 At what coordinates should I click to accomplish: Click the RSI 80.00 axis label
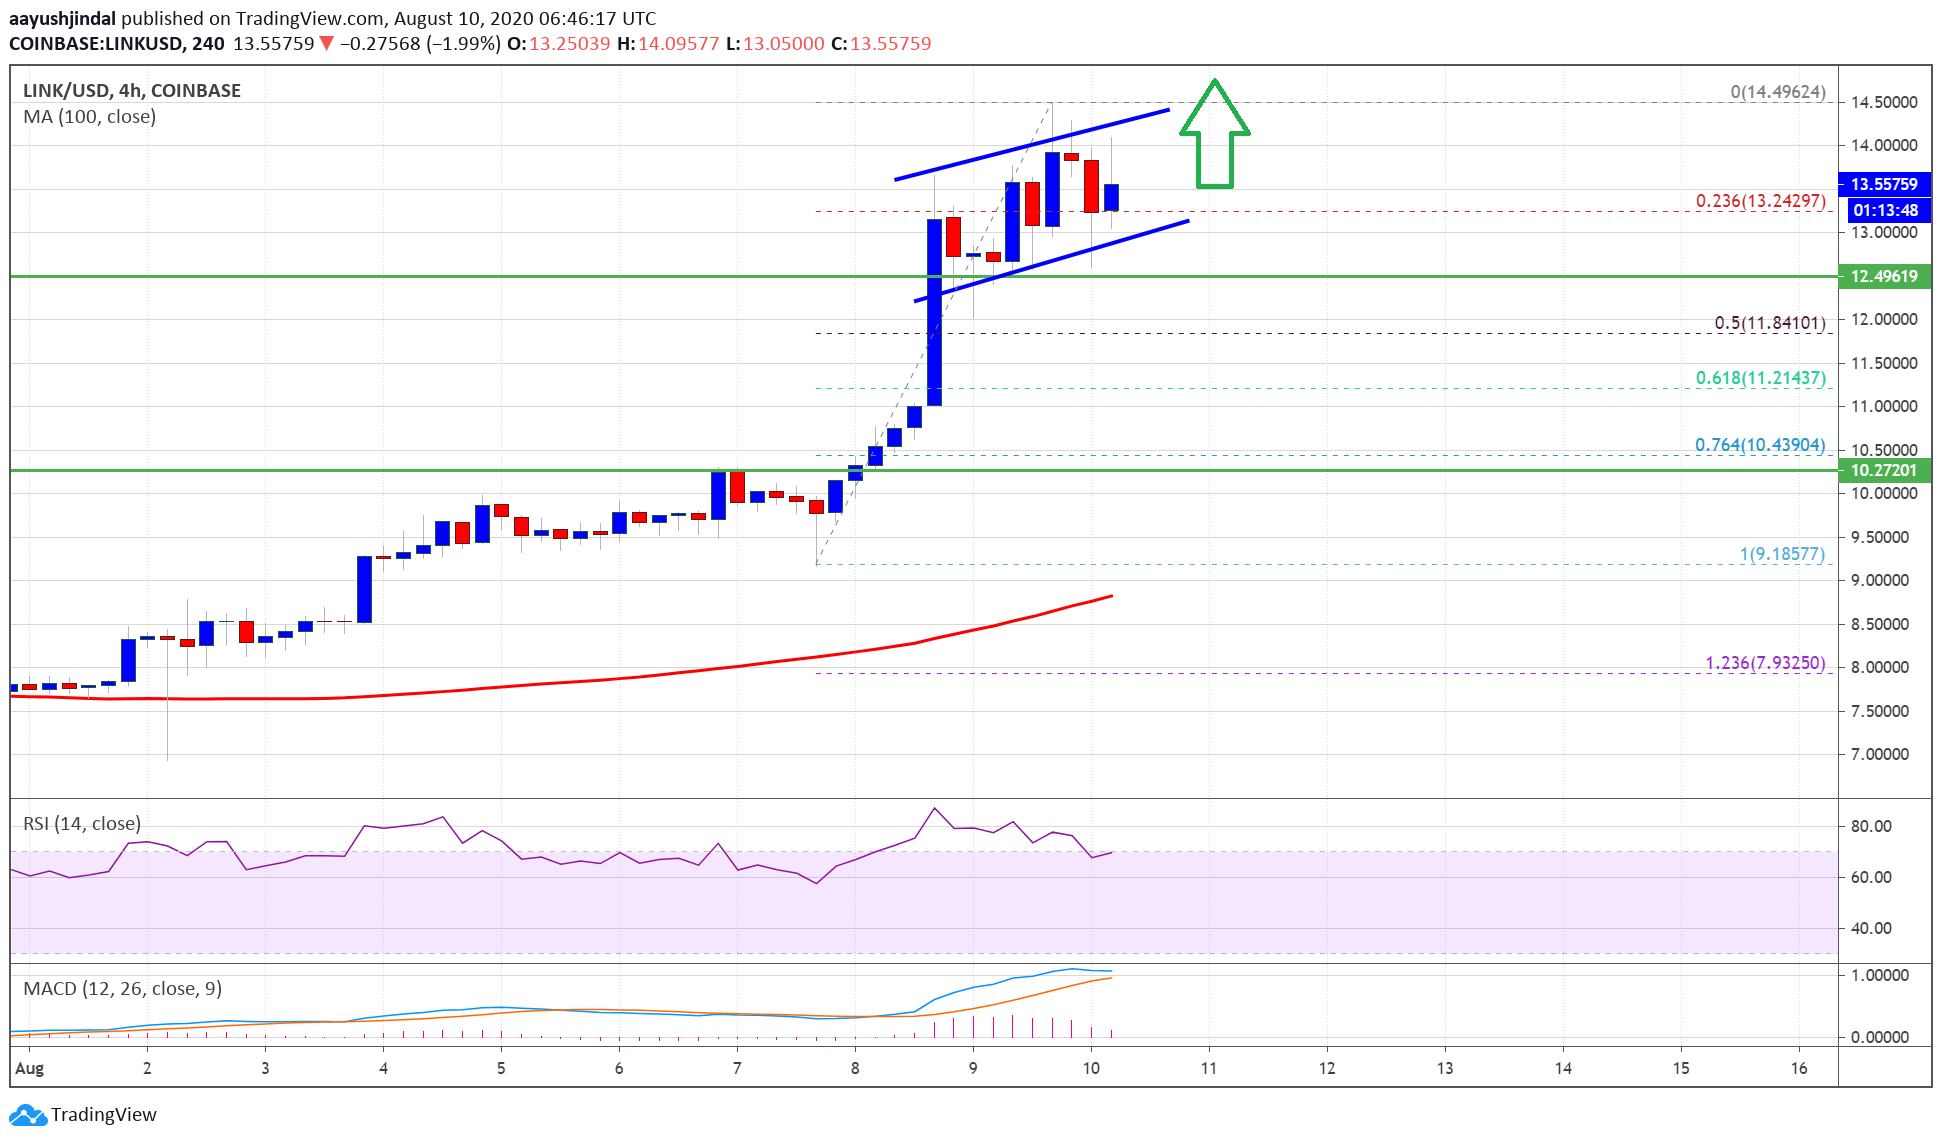coord(1871,826)
